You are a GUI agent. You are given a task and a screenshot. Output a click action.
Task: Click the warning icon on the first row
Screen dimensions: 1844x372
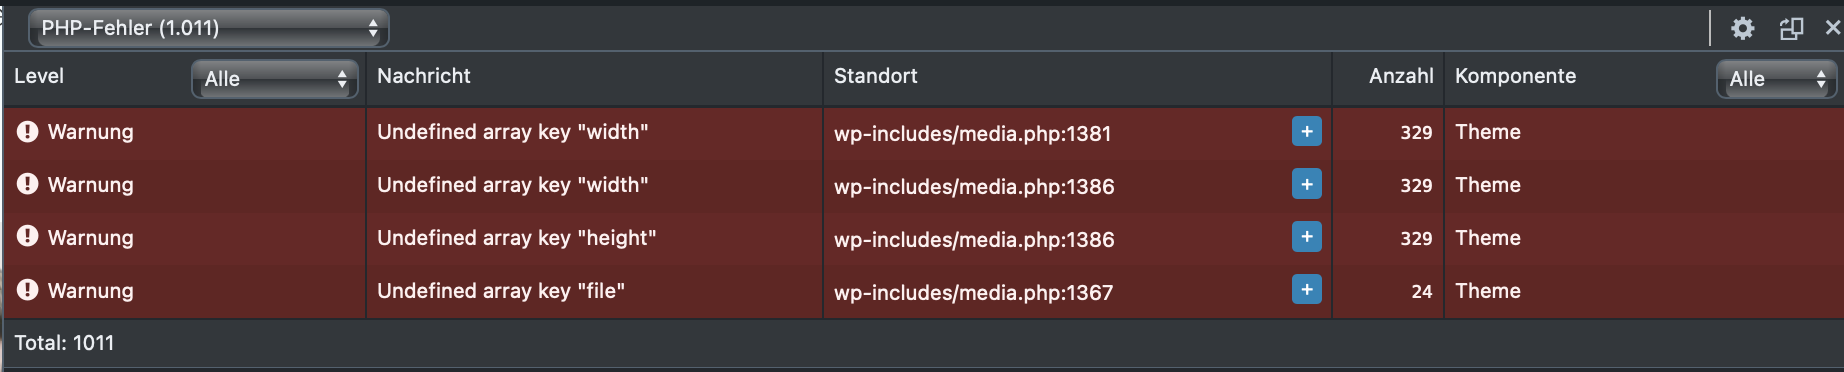28,131
